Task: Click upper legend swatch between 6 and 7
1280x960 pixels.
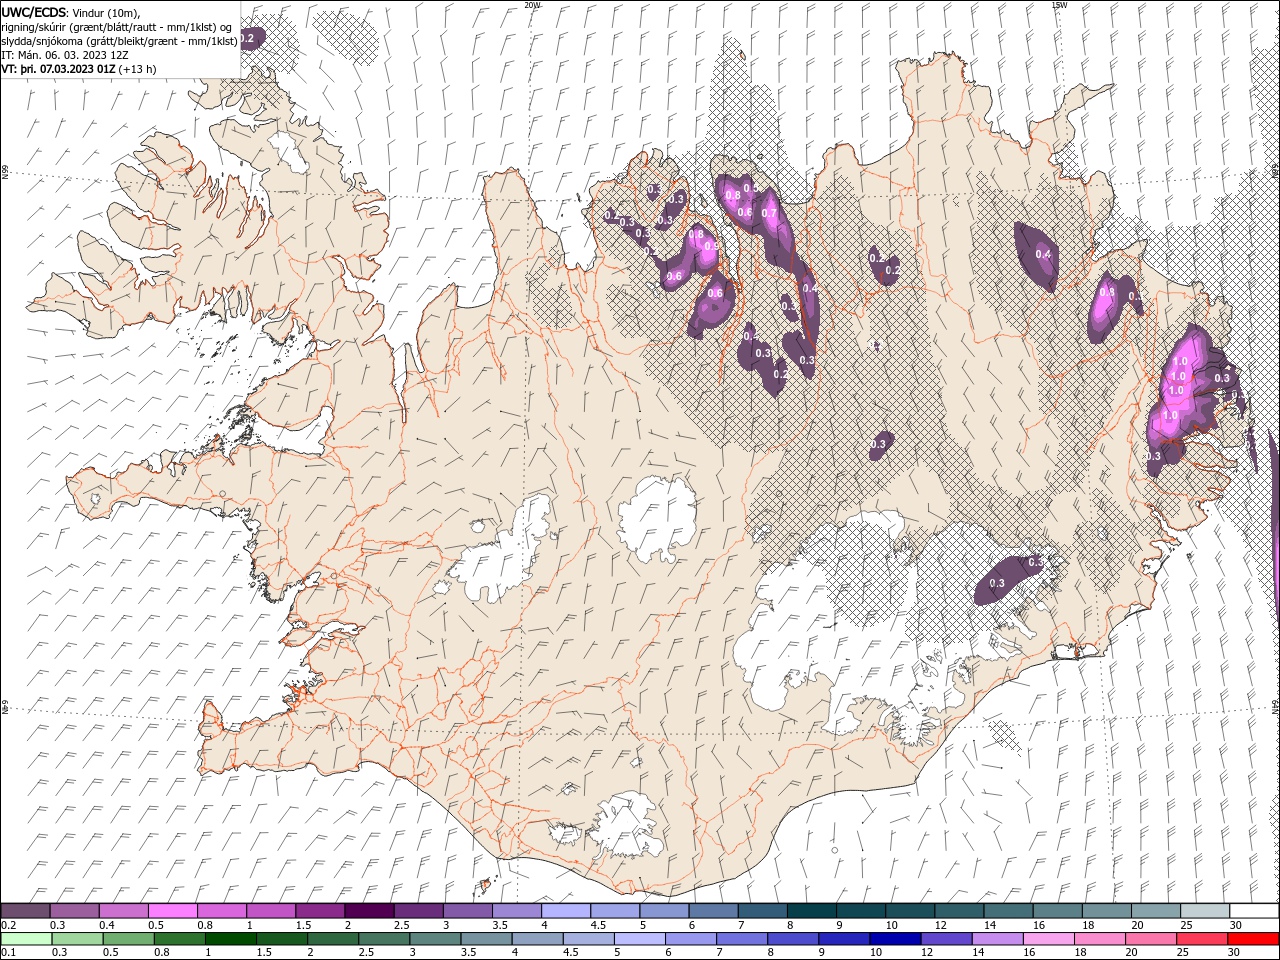Action: 713,911
